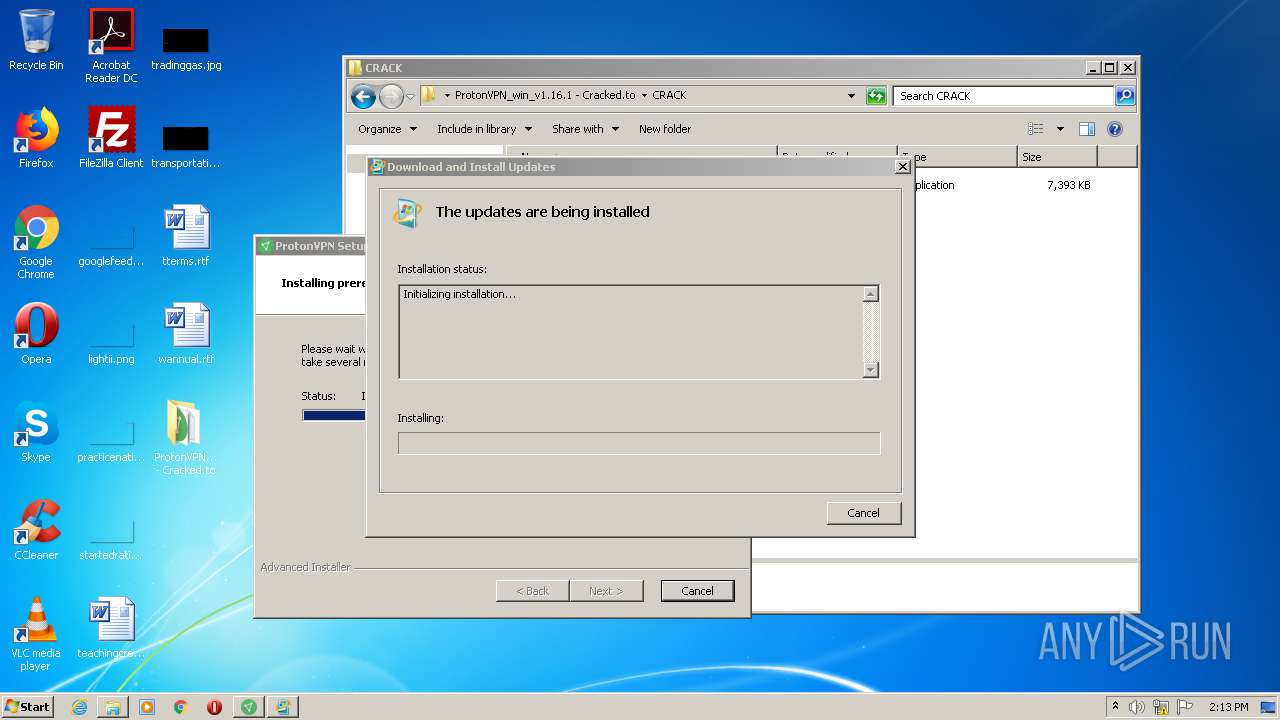Cancel the Download and Install Updates dialog
Viewport: 1280px width, 720px height.
[864, 513]
